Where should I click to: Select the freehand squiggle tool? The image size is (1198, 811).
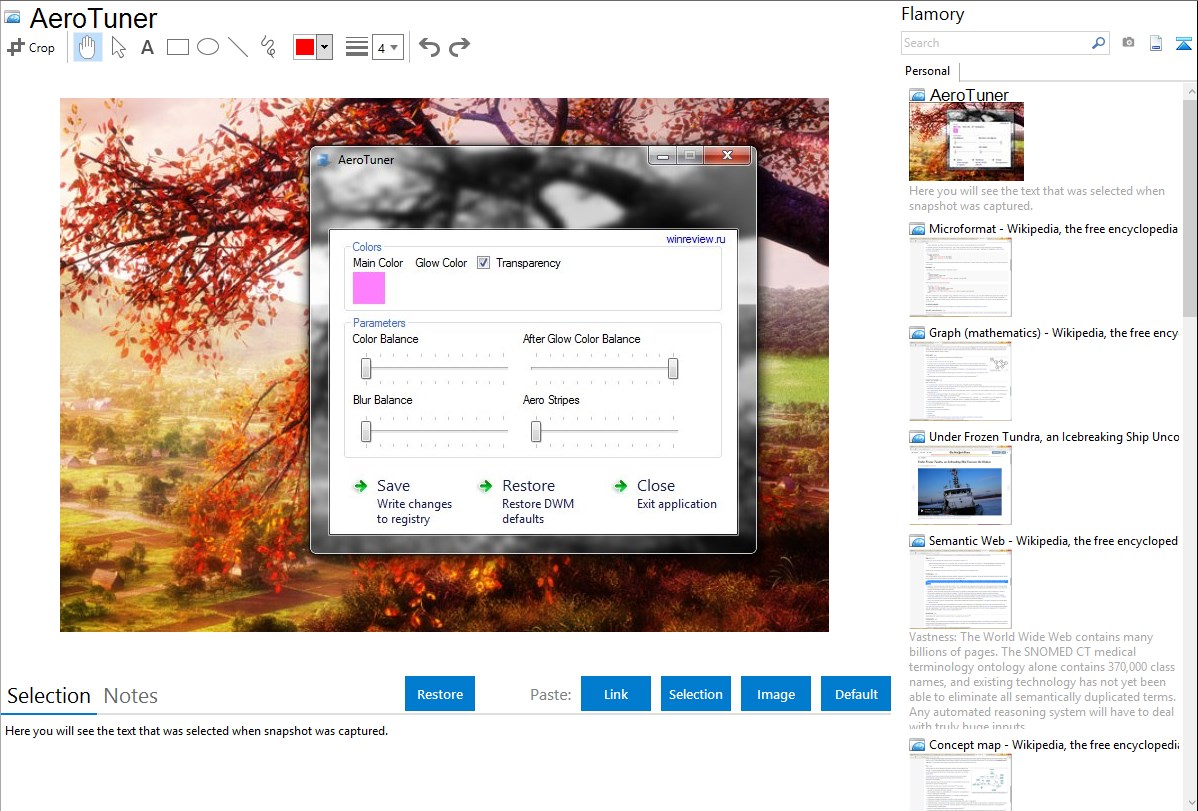(x=267, y=47)
